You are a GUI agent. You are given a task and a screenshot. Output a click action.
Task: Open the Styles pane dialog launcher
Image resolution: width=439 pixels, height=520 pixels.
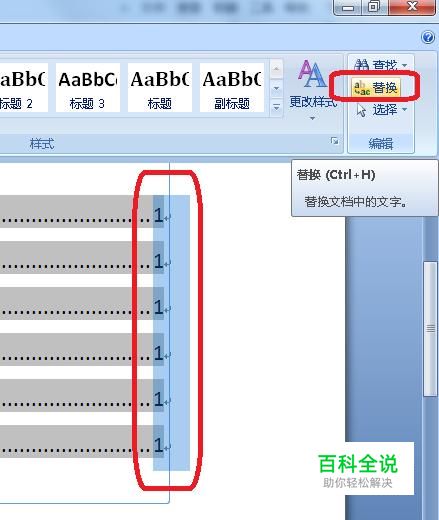[335, 141]
